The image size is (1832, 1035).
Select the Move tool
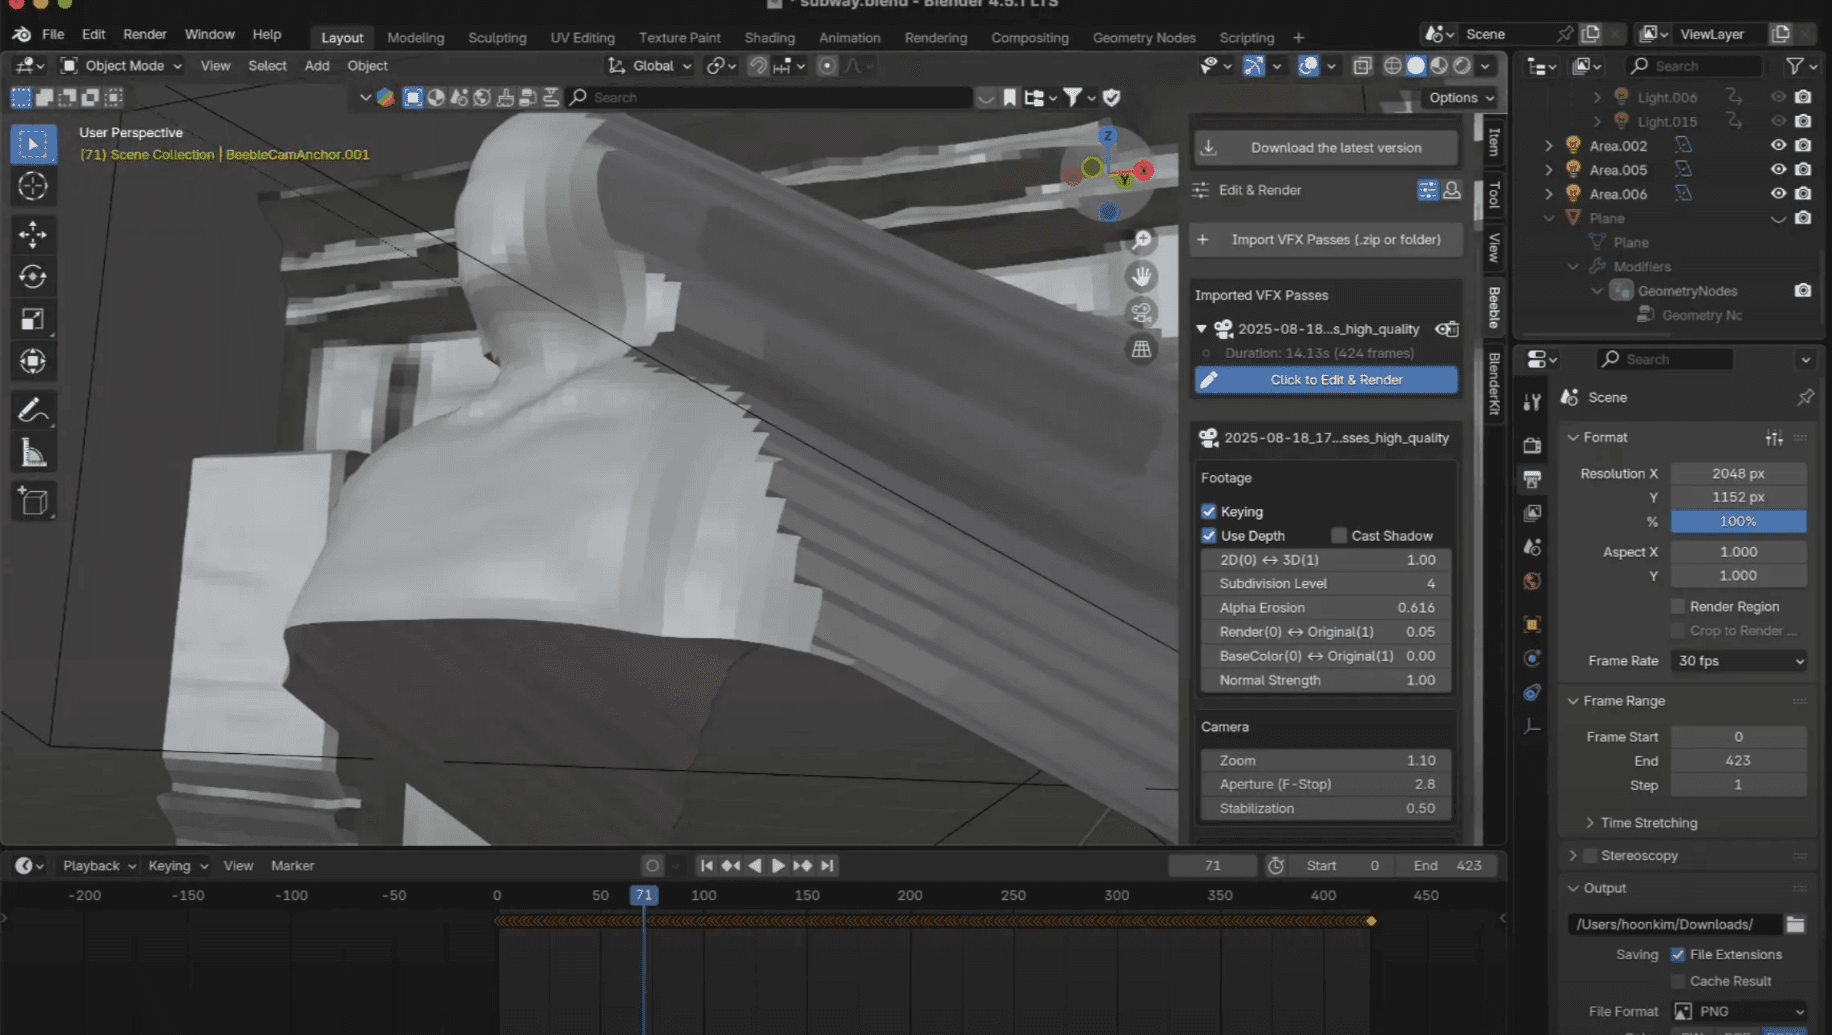[33, 235]
